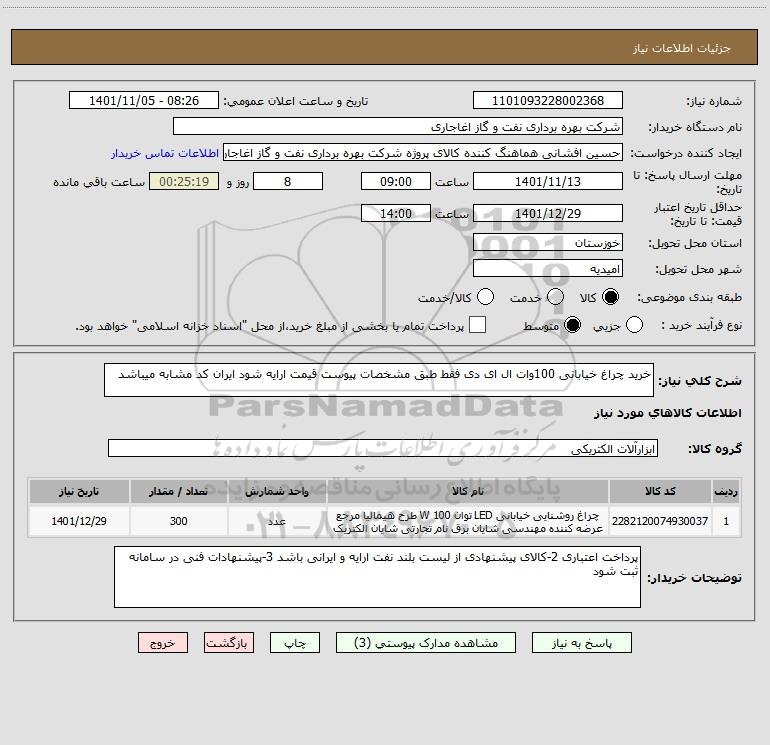
Task: Click the validity time field 14:00
Action: (396, 214)
